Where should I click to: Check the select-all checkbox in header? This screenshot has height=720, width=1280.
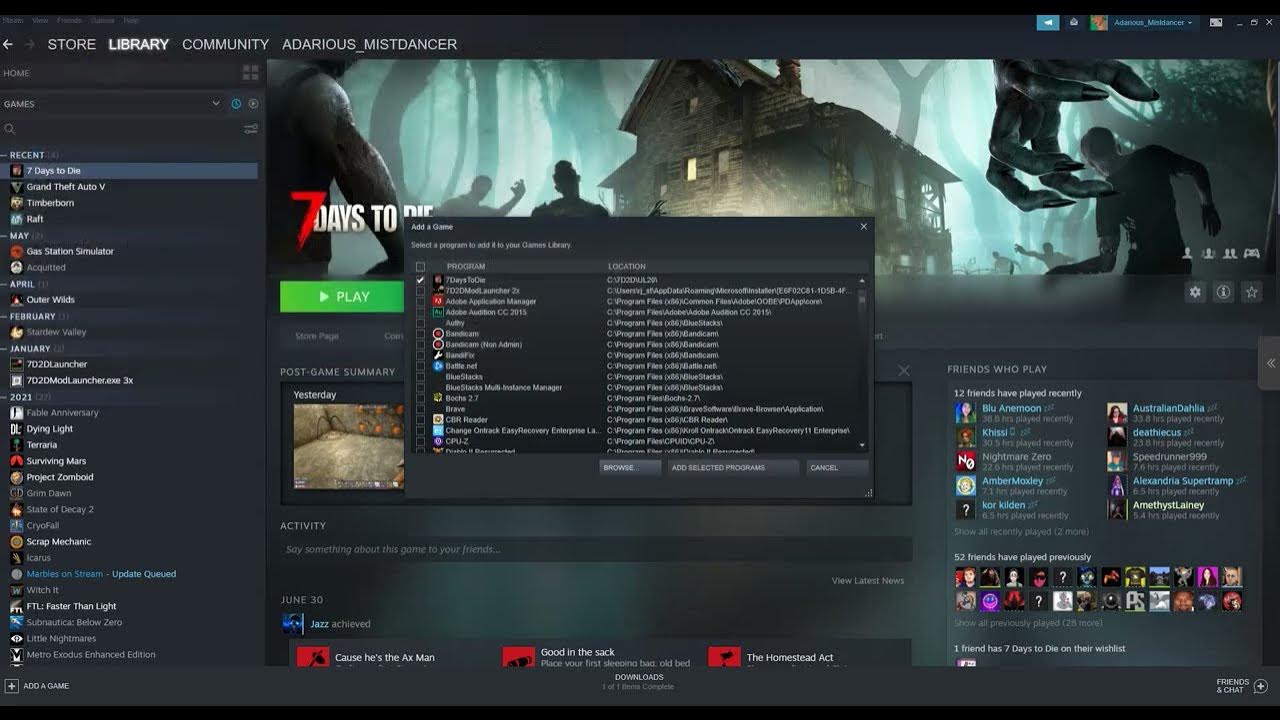[x=421, y=267]
